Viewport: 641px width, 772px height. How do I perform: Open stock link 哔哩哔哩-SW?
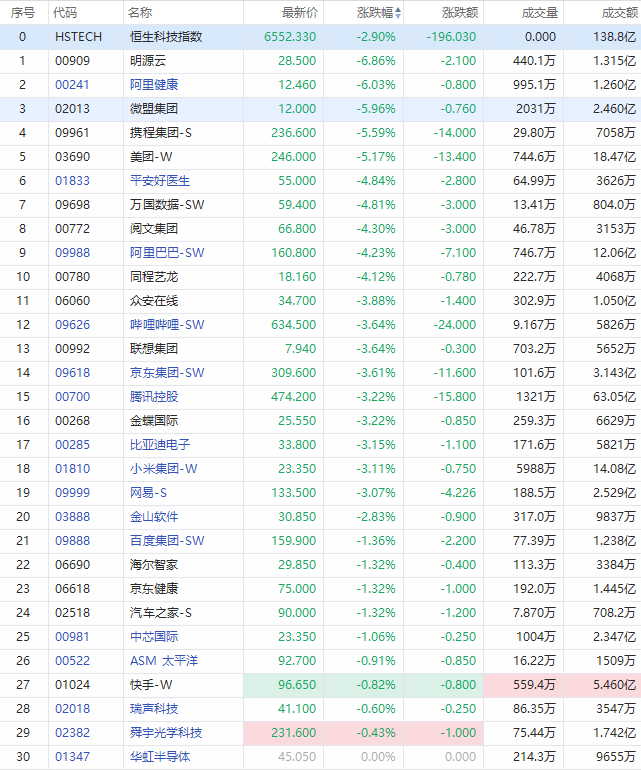[x=167, y=324]
